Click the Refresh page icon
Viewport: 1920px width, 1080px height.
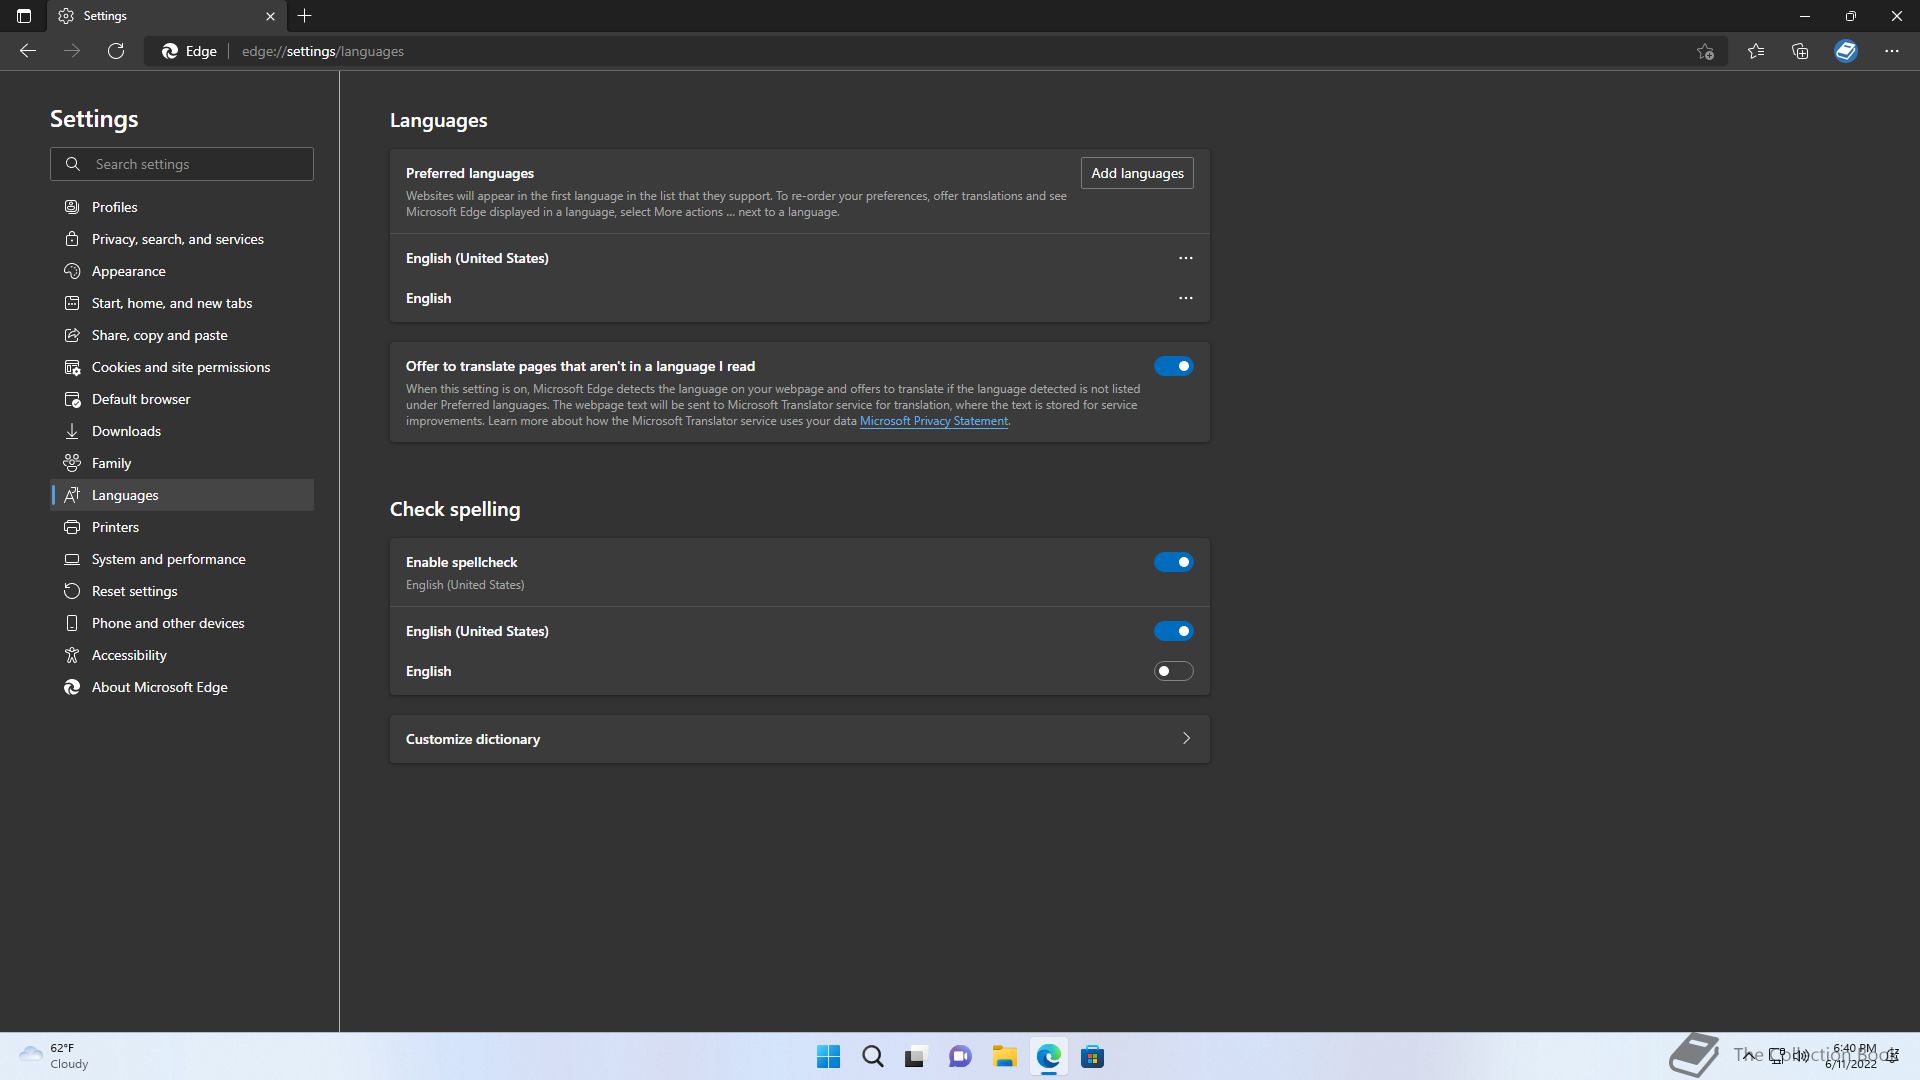[x=116, y=51]
